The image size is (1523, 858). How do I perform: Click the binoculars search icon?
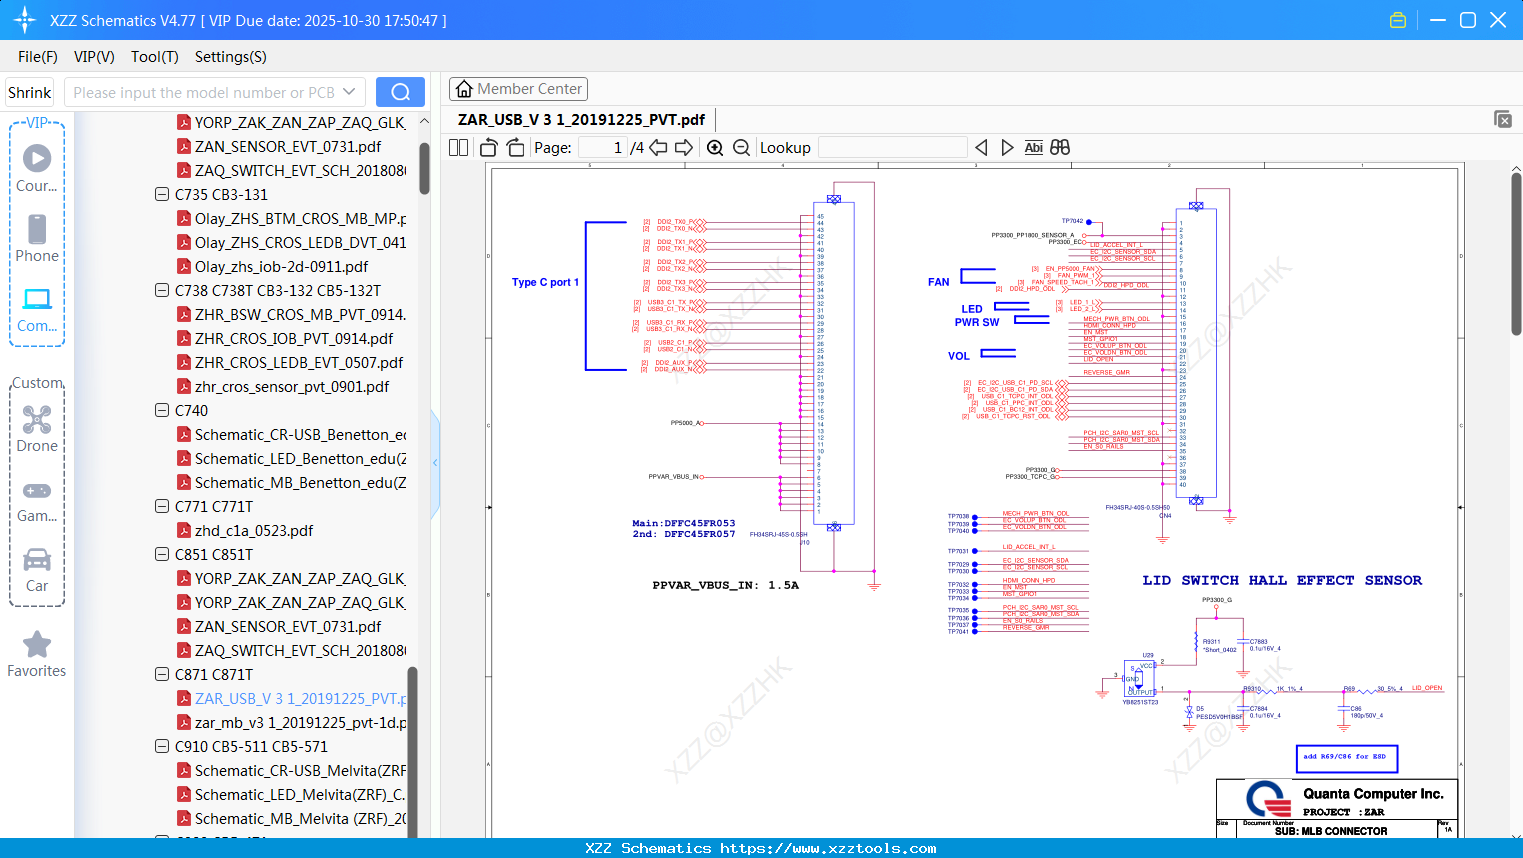click(x=1060, y=148)
